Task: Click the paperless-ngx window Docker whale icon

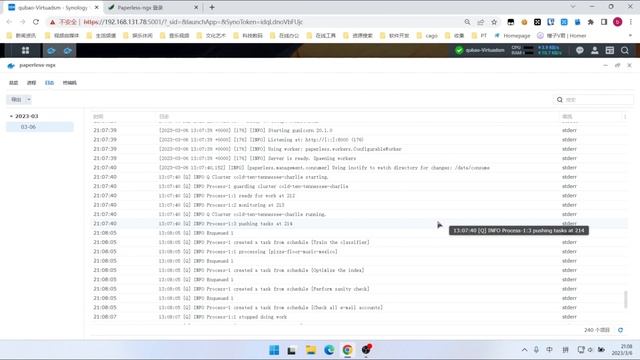Action: click(11, 65)
